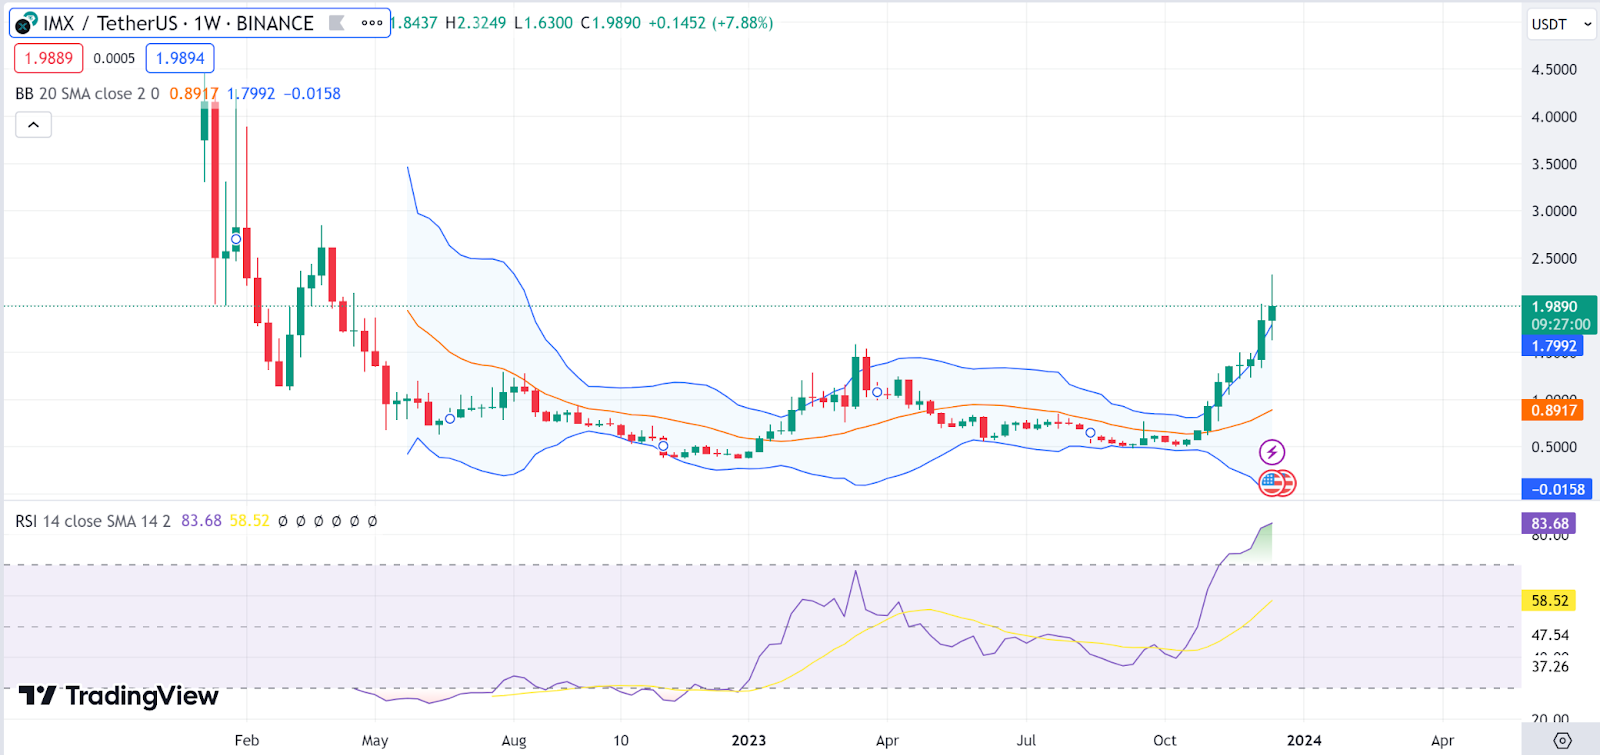Click the US flag economic event icon

tap(1271, 484)
